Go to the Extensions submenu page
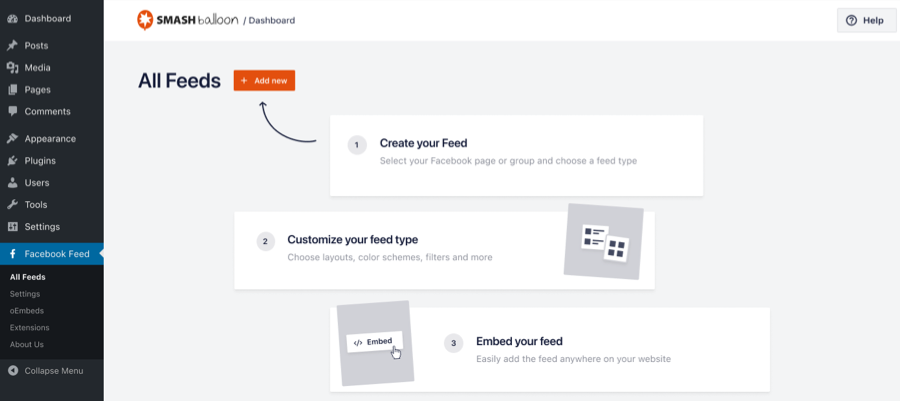The image size is (900, 401). point(29,327)
